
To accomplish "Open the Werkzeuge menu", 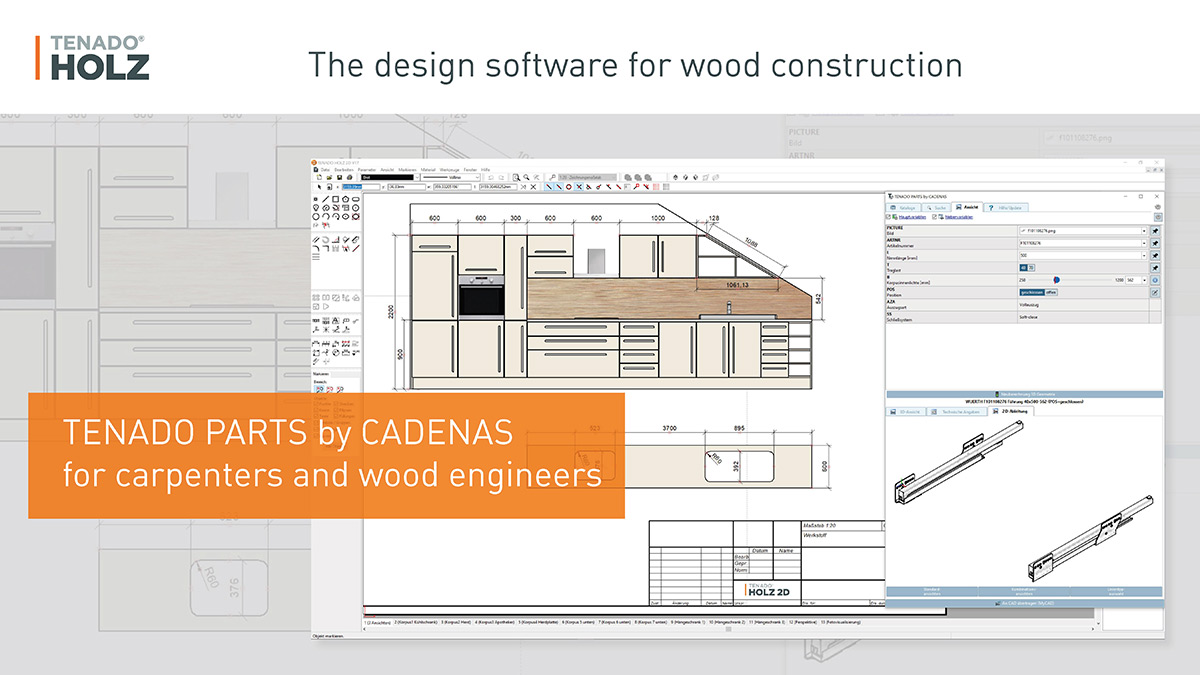I will pos(449,170).
